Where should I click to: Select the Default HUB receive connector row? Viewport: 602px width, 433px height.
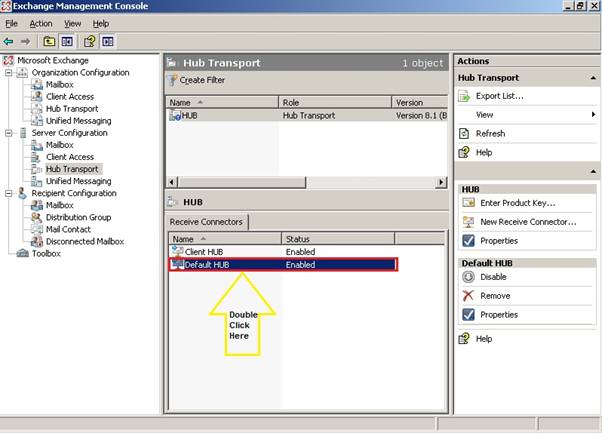[x=283, y=264]
